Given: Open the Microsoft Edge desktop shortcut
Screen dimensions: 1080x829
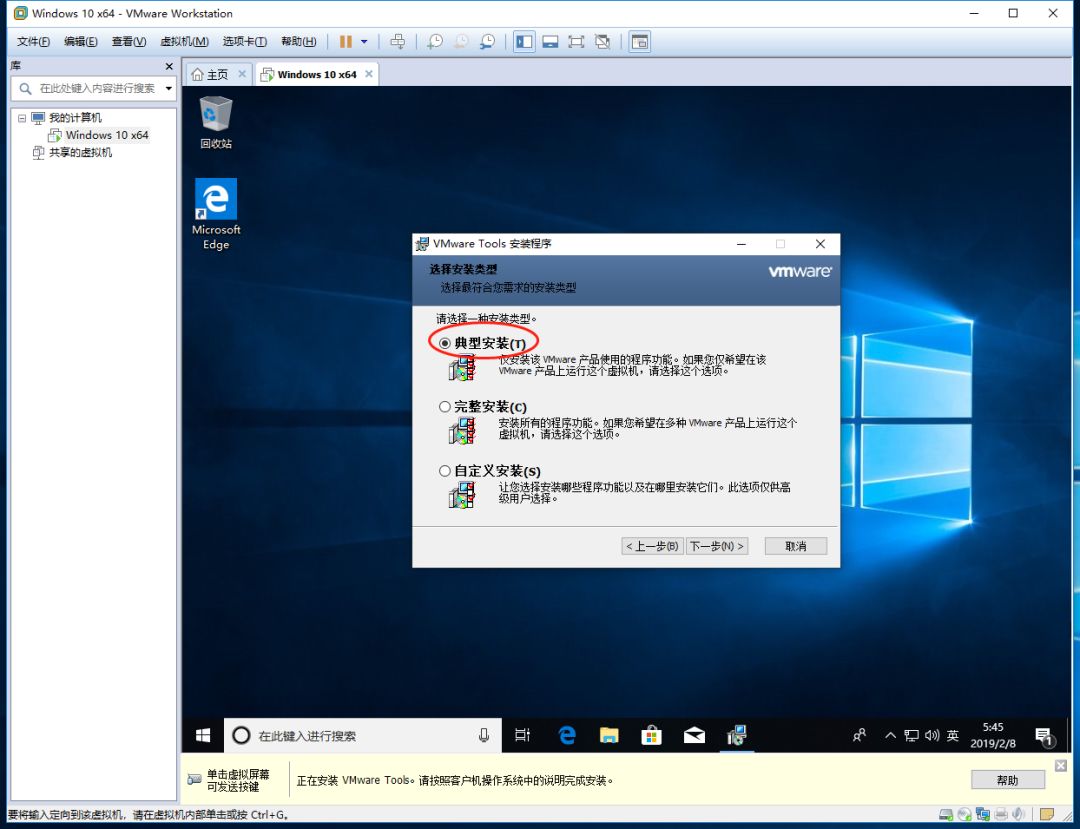Looking at the screenshot, I should [x=216, y=214].
